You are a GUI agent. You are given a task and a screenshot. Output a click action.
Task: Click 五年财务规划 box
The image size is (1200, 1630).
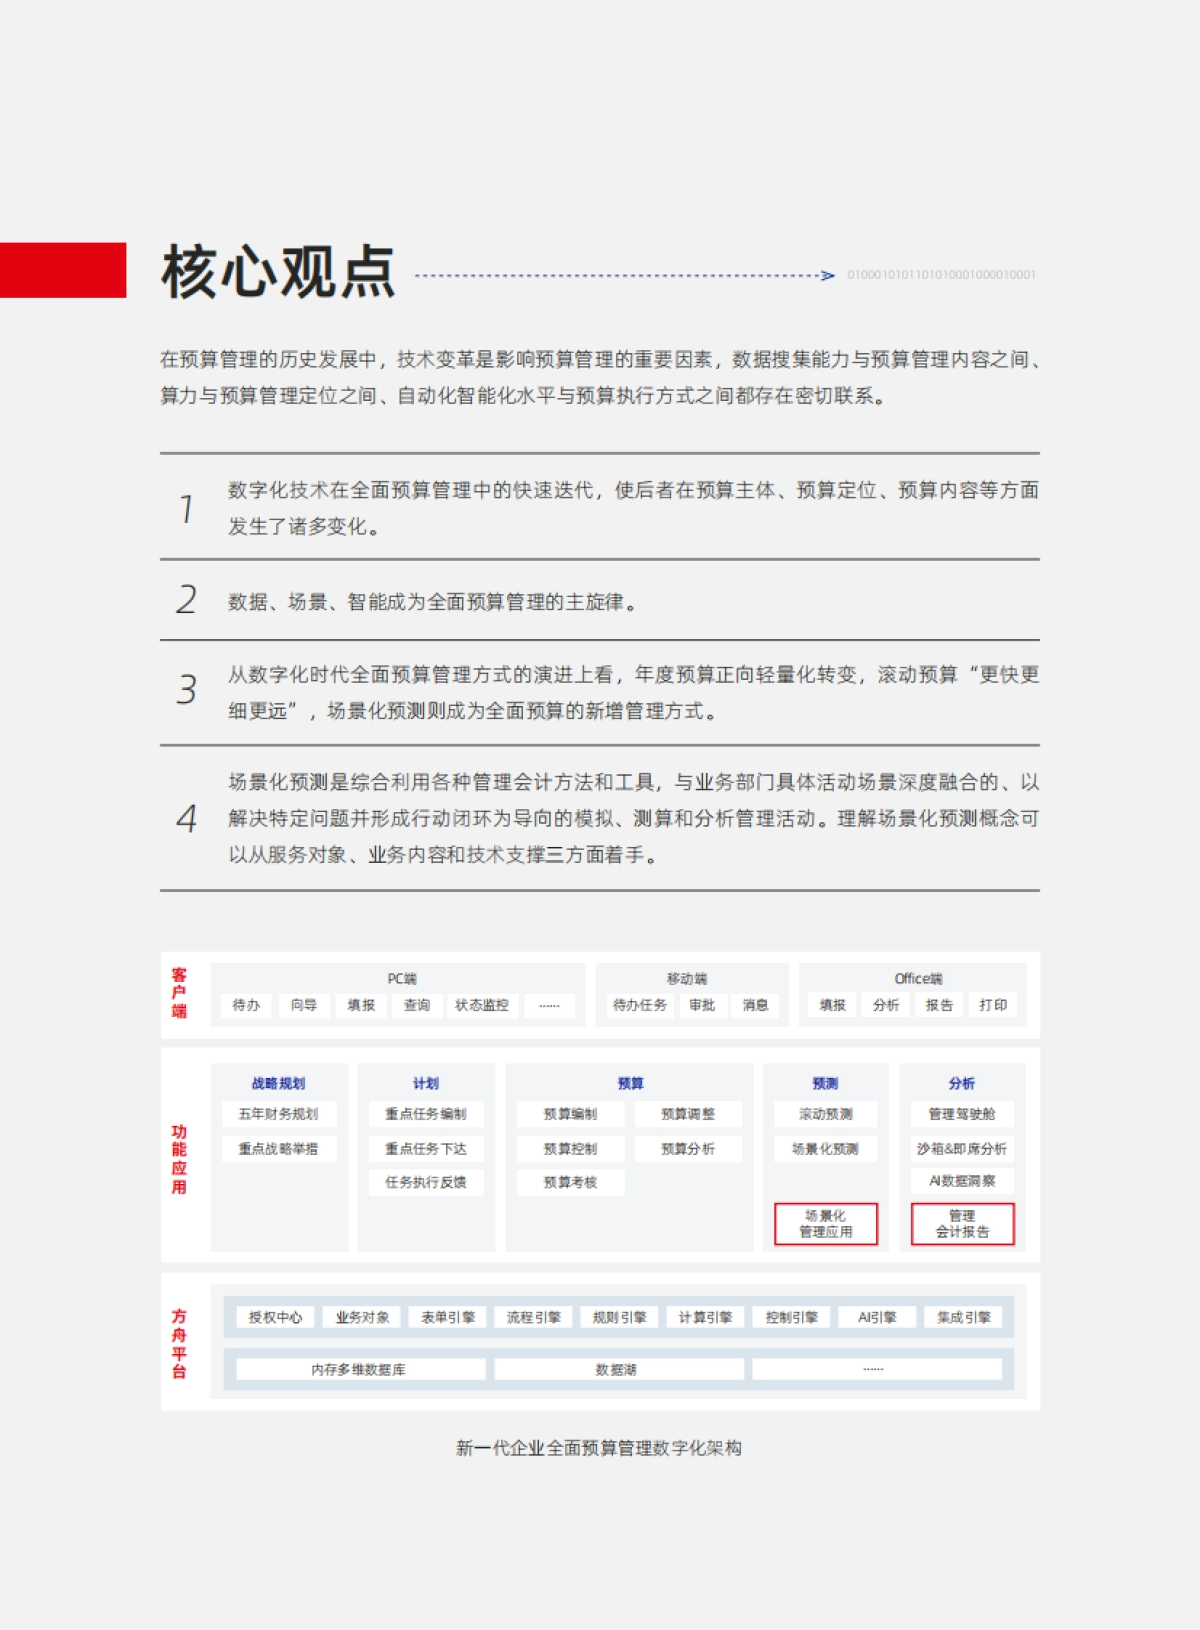(x=278, y=1114)
